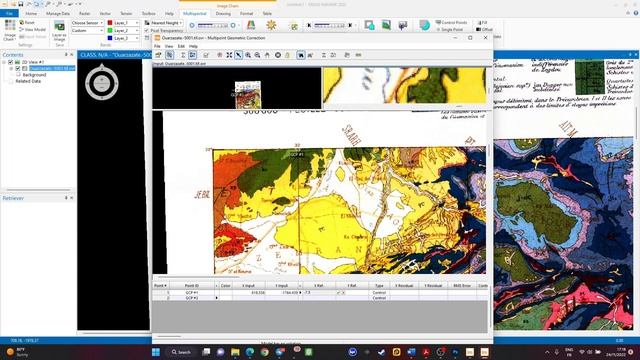
Task: Click the fit-to-frame arrows icon in correction toolbar
Action: (229, 55)
